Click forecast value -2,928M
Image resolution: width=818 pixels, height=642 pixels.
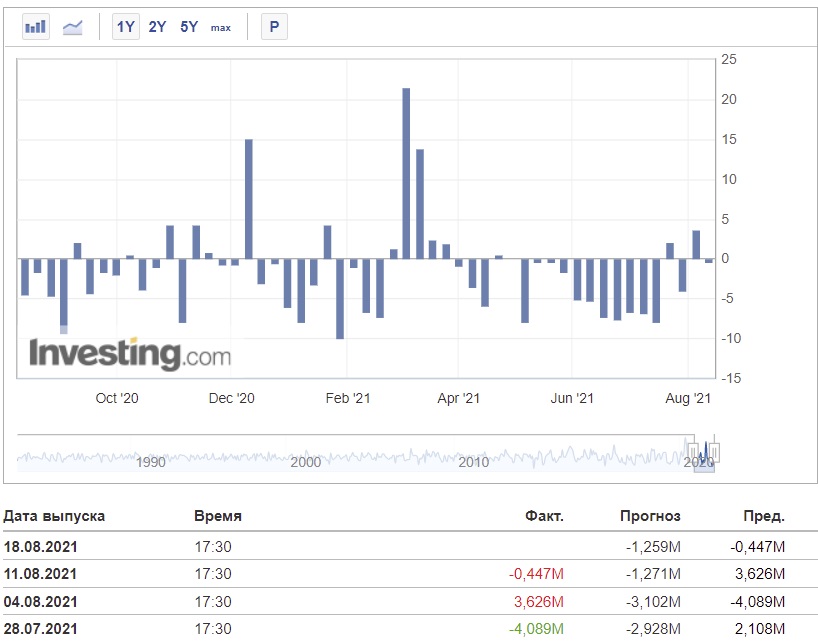point(653,629)
